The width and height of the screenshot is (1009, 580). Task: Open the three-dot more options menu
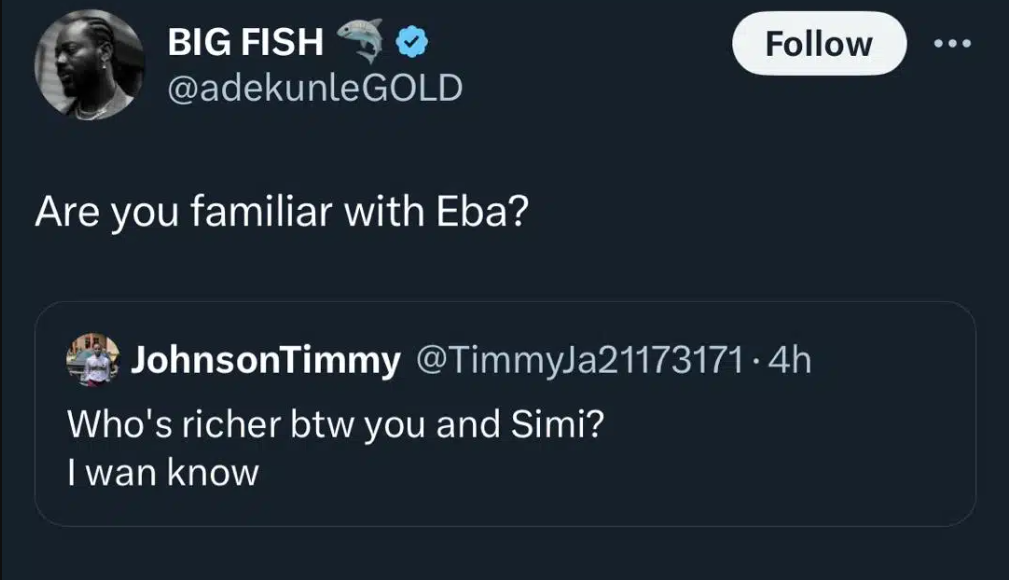pos(951,43)
